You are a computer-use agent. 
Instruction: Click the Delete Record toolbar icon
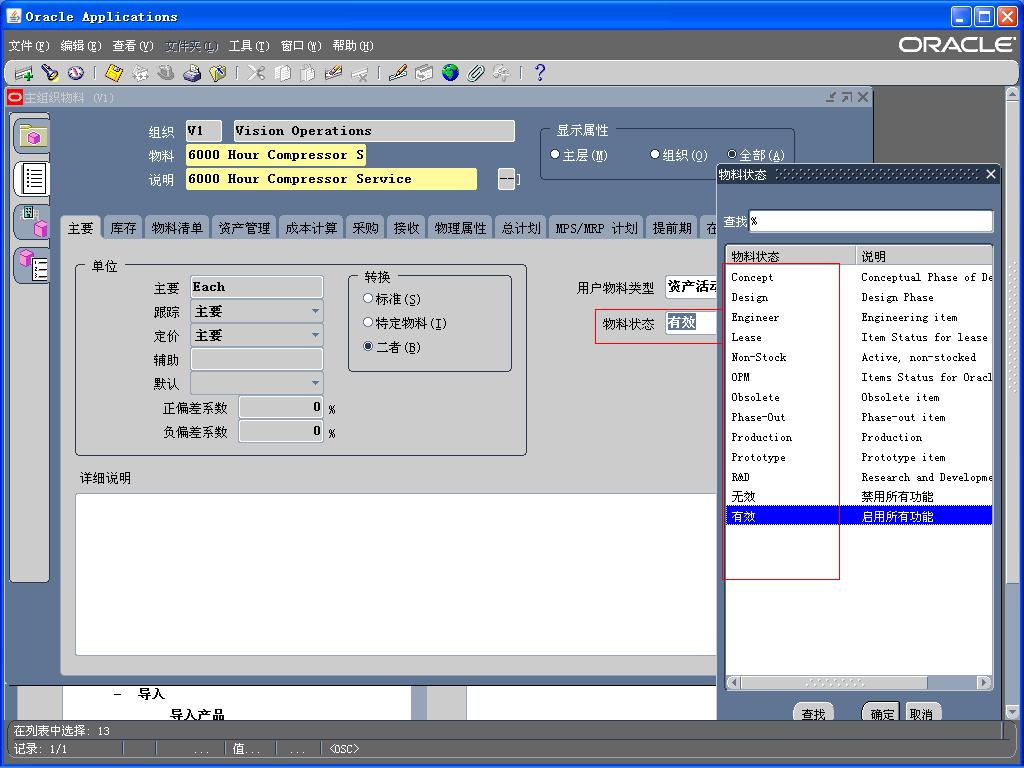pos(359,73)
